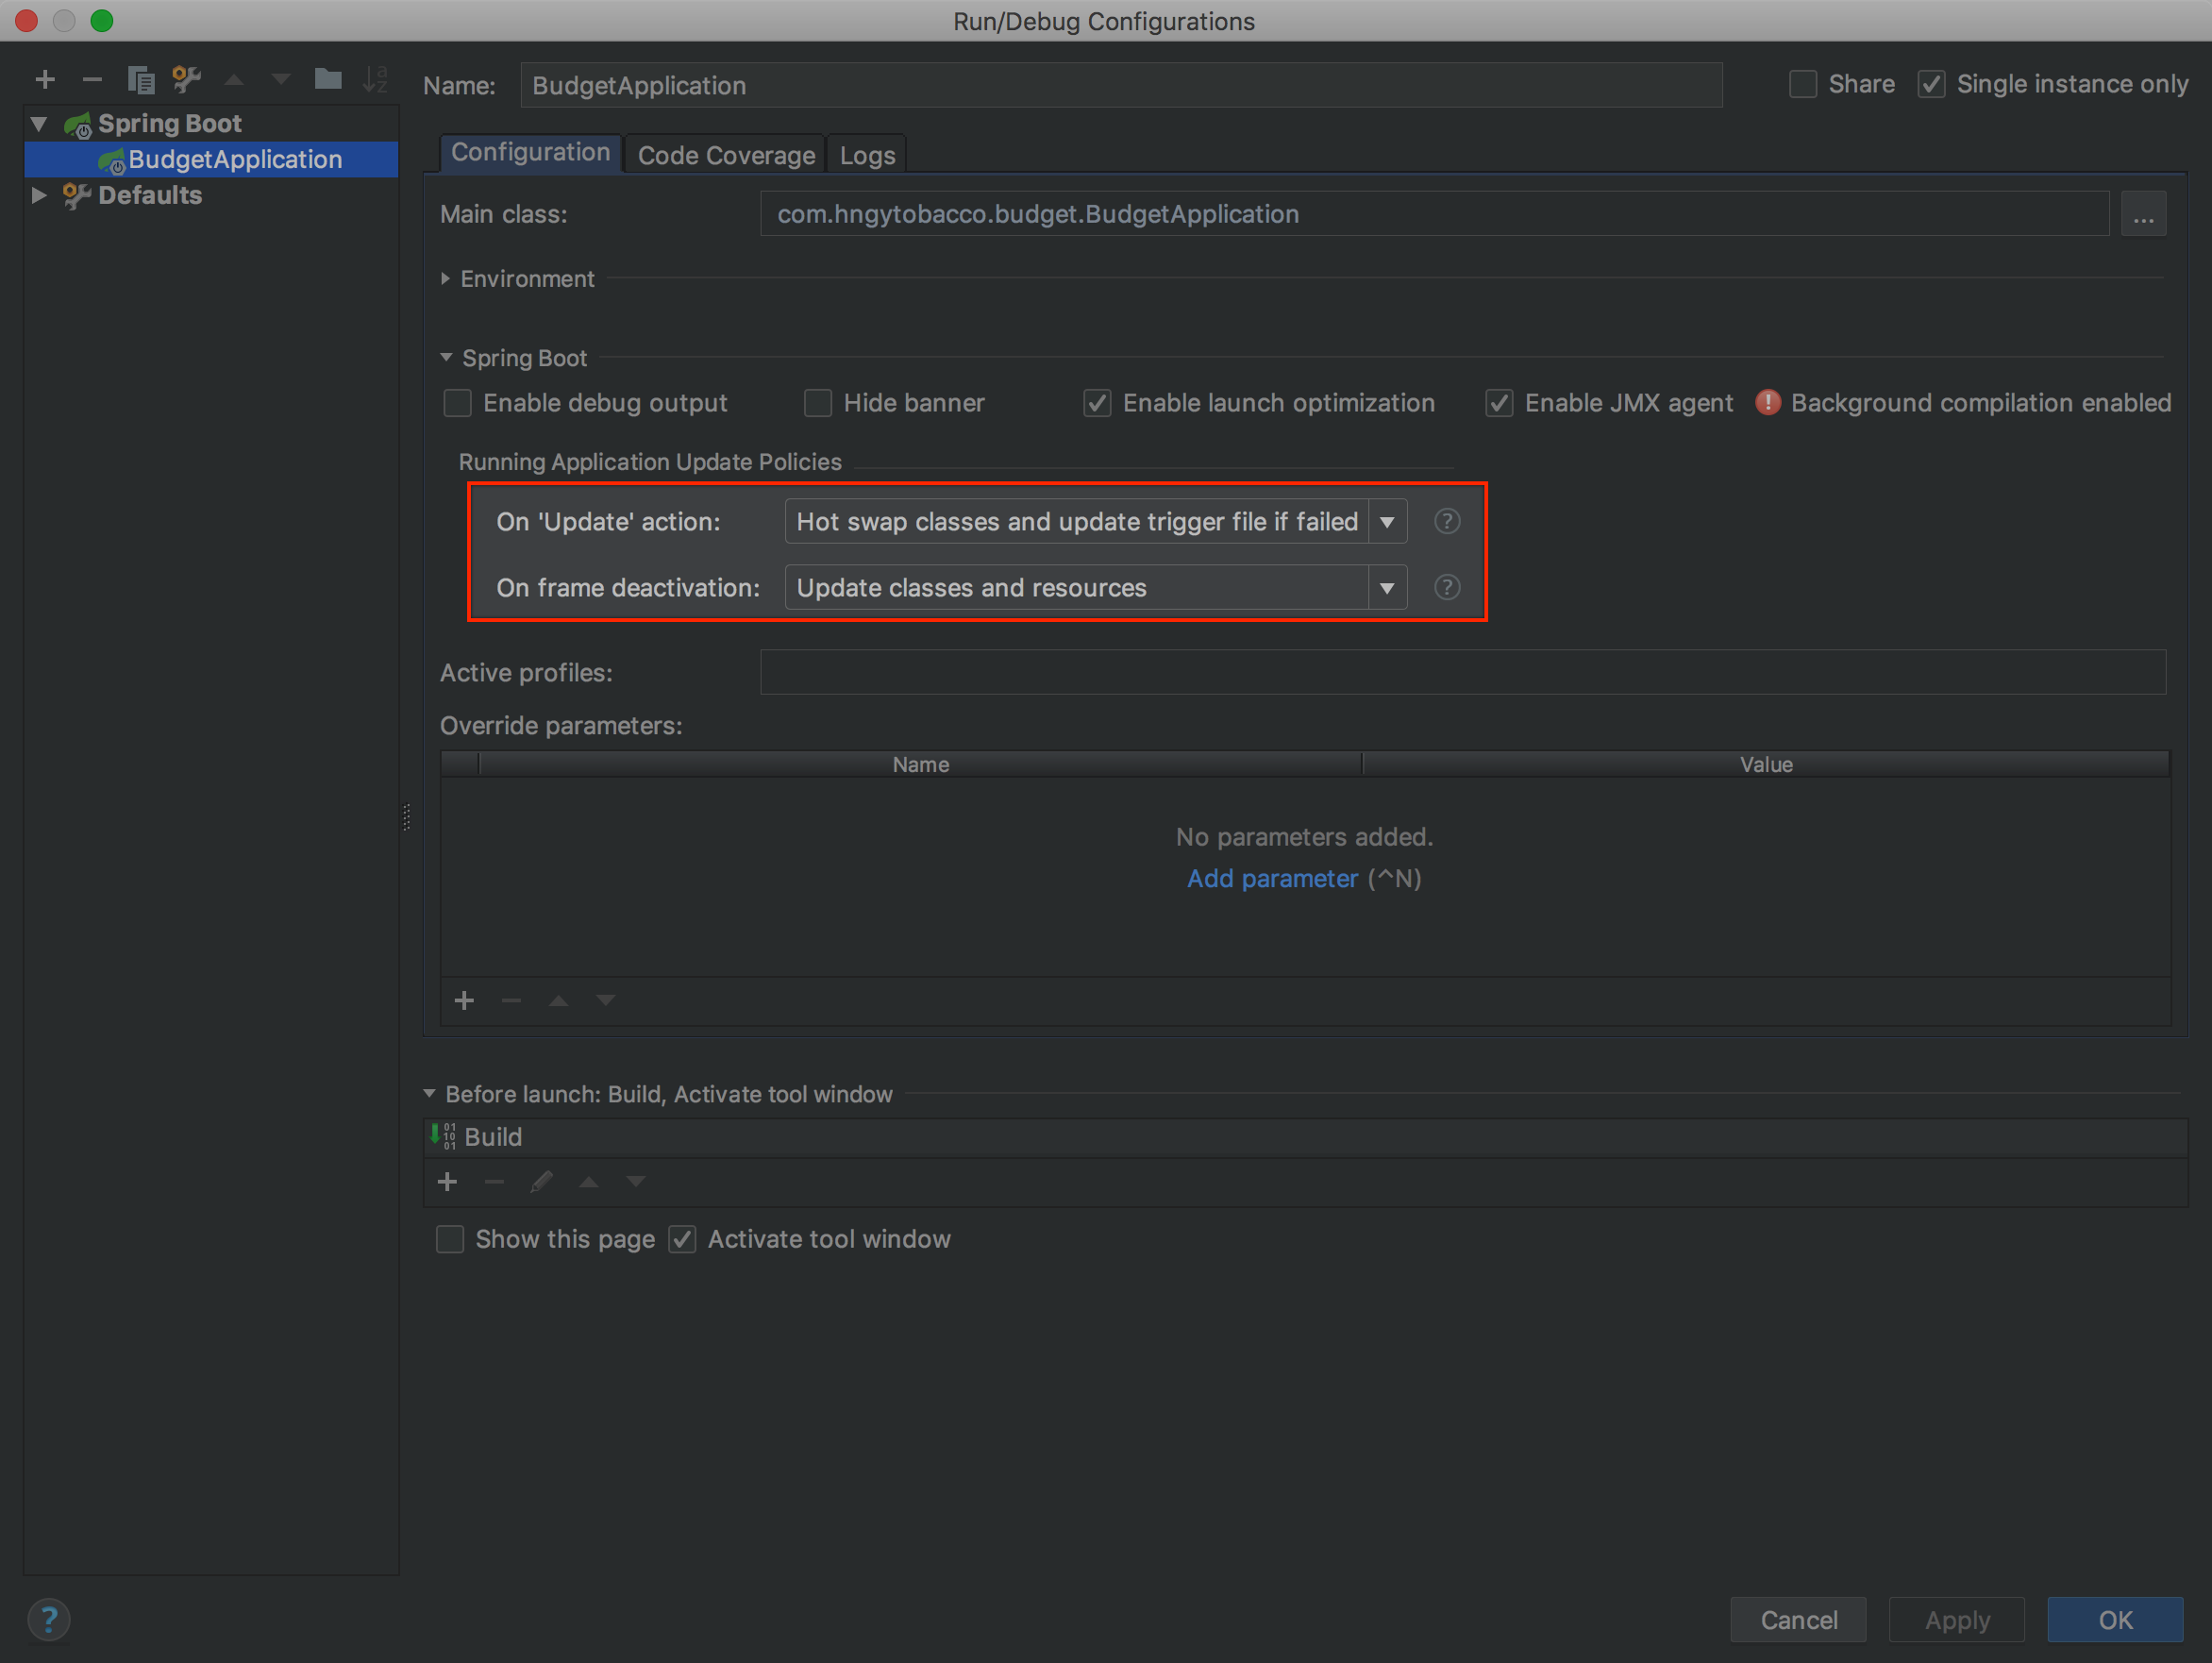Enable debug output

pyautogui.click(x=457, y=402)
